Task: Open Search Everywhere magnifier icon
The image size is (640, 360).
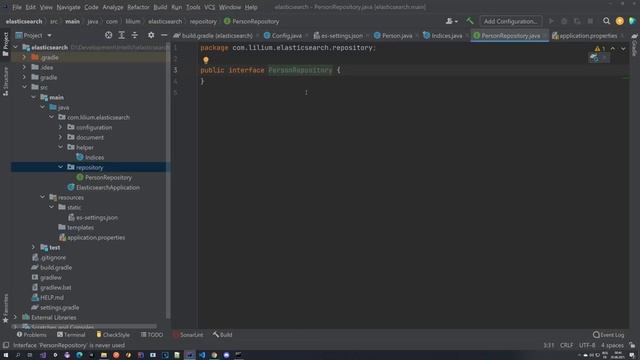Action: click(607, 21)
